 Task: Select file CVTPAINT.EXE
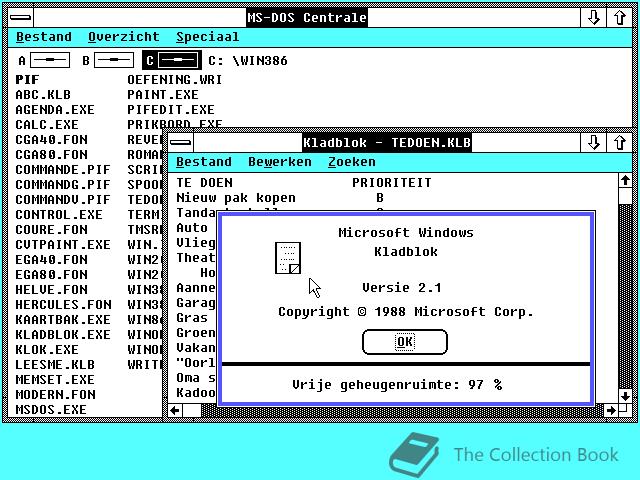(63, 245)
